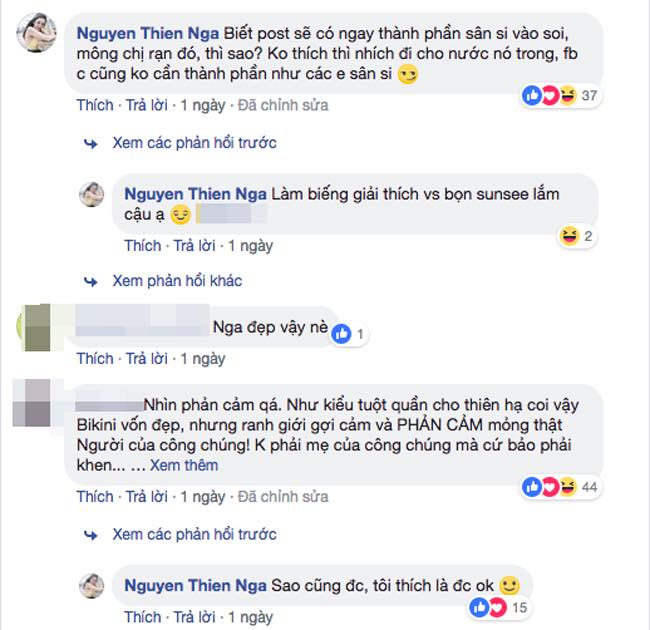Expand "Xem phản hồi khác" replies
This screenshot has height=630, width=650.
177,280
